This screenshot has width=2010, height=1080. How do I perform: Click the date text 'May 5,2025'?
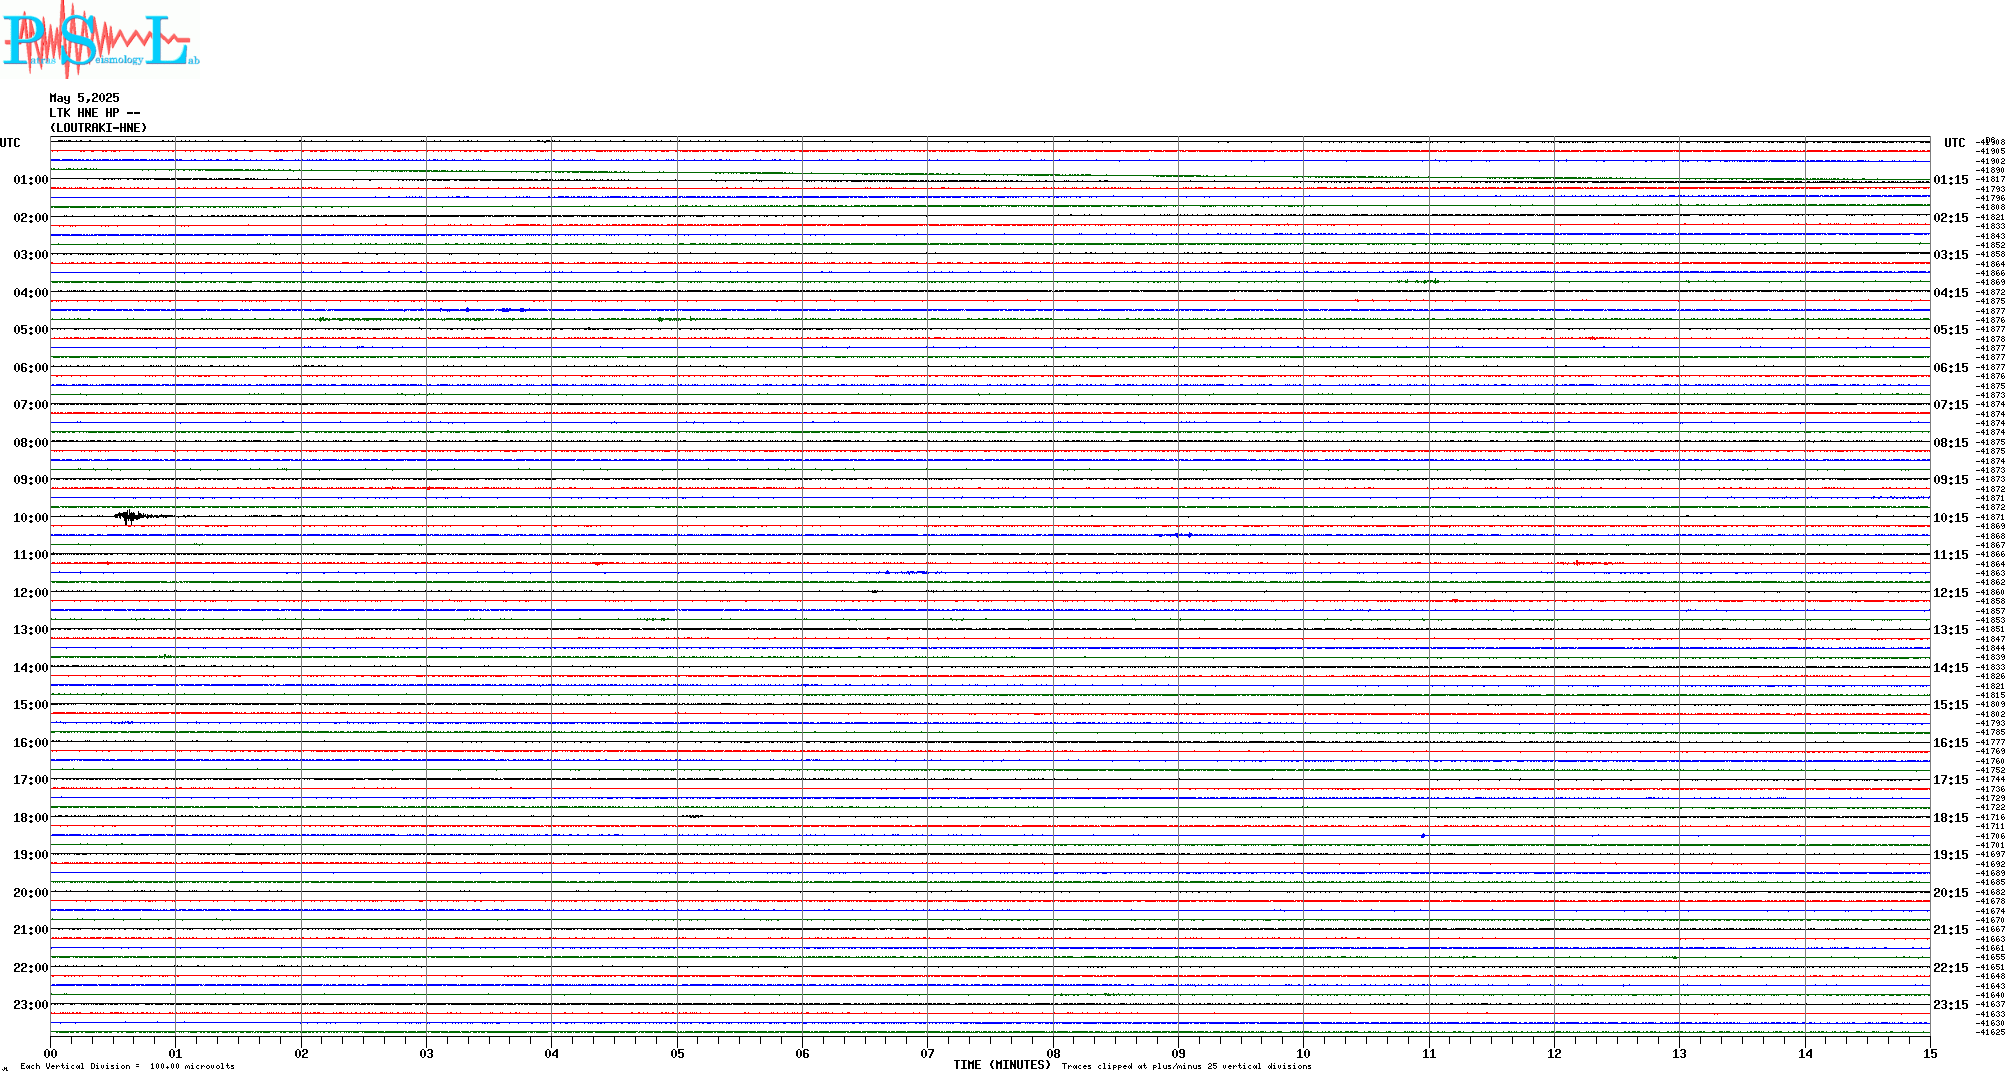click(84, 98)
